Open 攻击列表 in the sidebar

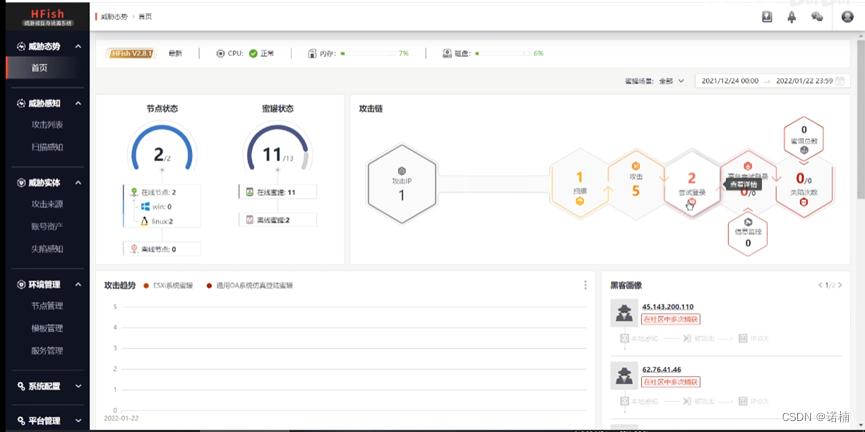pyautogui.click(x=47, y=125)
